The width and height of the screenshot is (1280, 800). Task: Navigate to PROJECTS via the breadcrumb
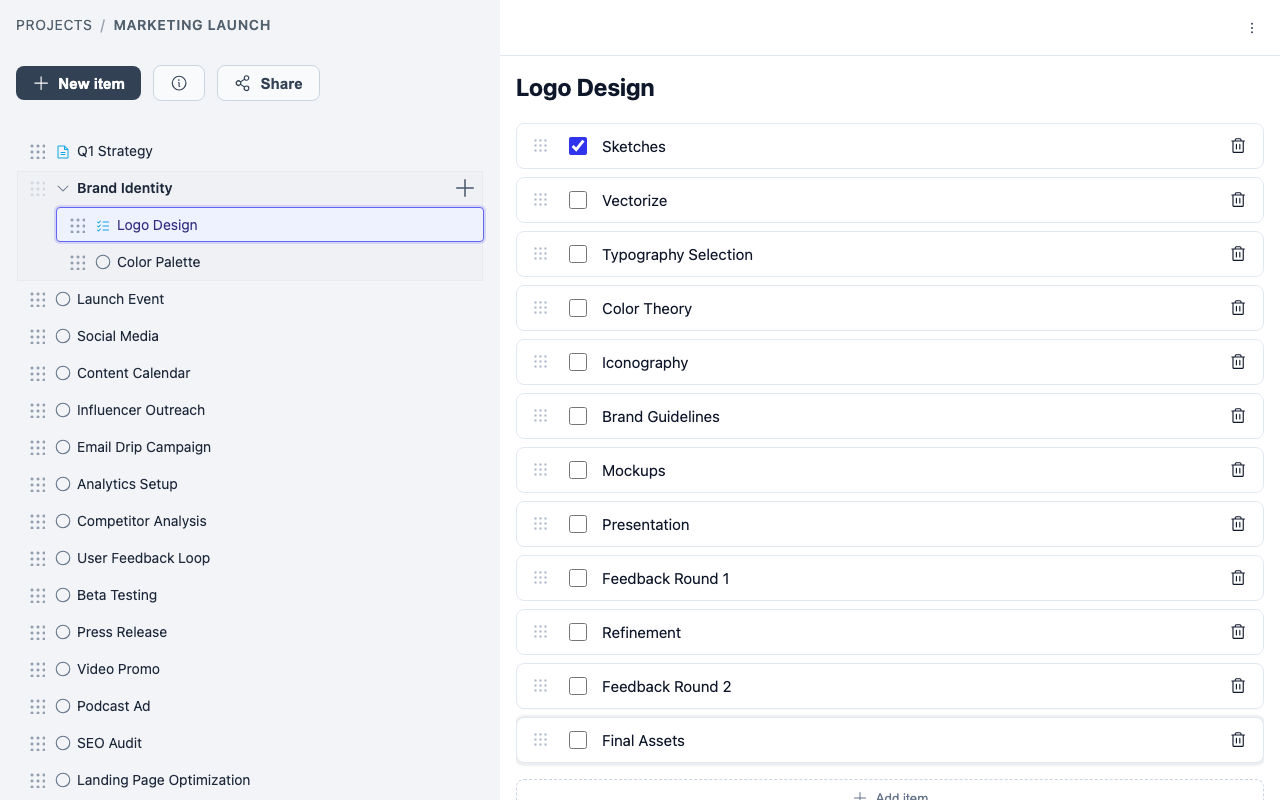tap(54, 25)
